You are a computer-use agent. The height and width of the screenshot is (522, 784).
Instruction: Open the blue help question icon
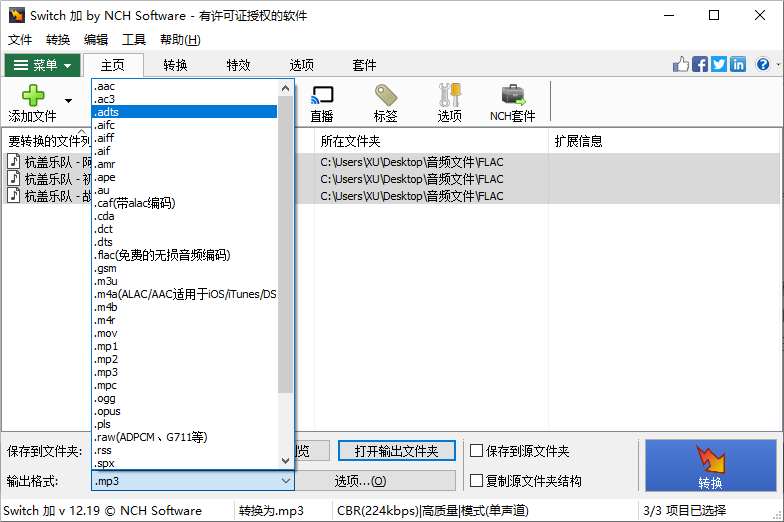click(x=763, y=64)
